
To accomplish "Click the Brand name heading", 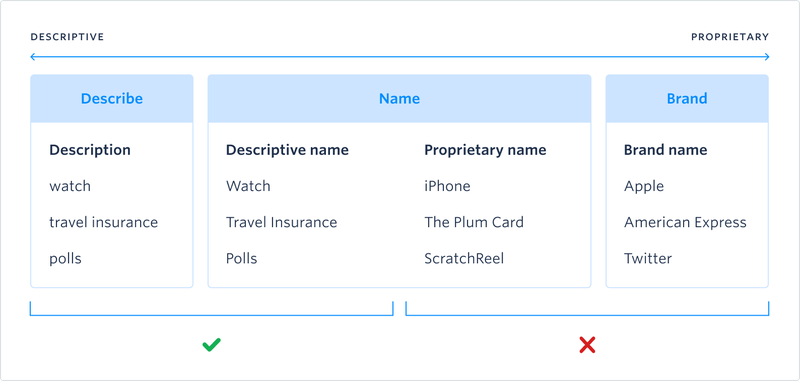I will [666, 150].
